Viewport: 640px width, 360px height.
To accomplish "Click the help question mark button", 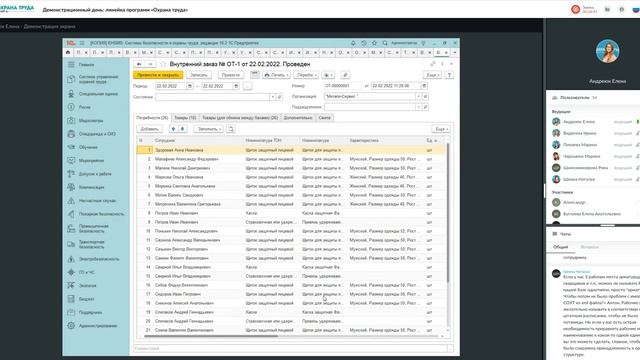I will 449,75.
